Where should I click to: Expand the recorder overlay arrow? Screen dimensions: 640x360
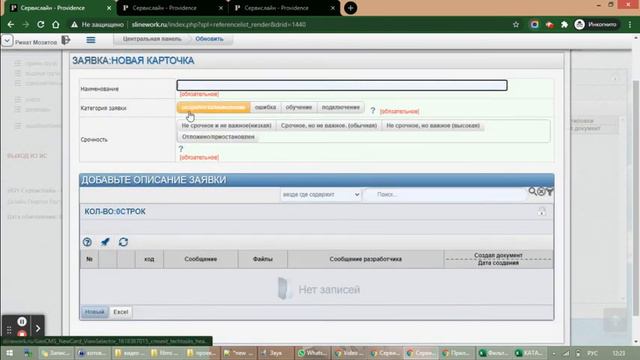pos(38,328)
